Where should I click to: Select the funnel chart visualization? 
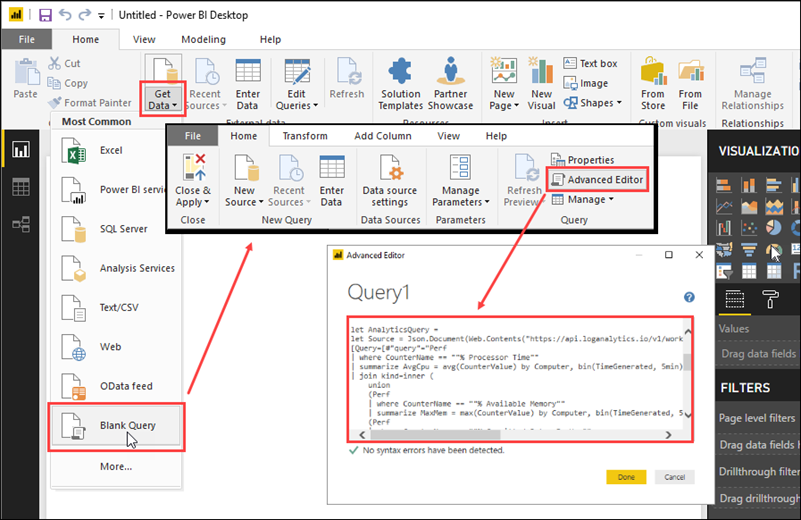point(749,250)
